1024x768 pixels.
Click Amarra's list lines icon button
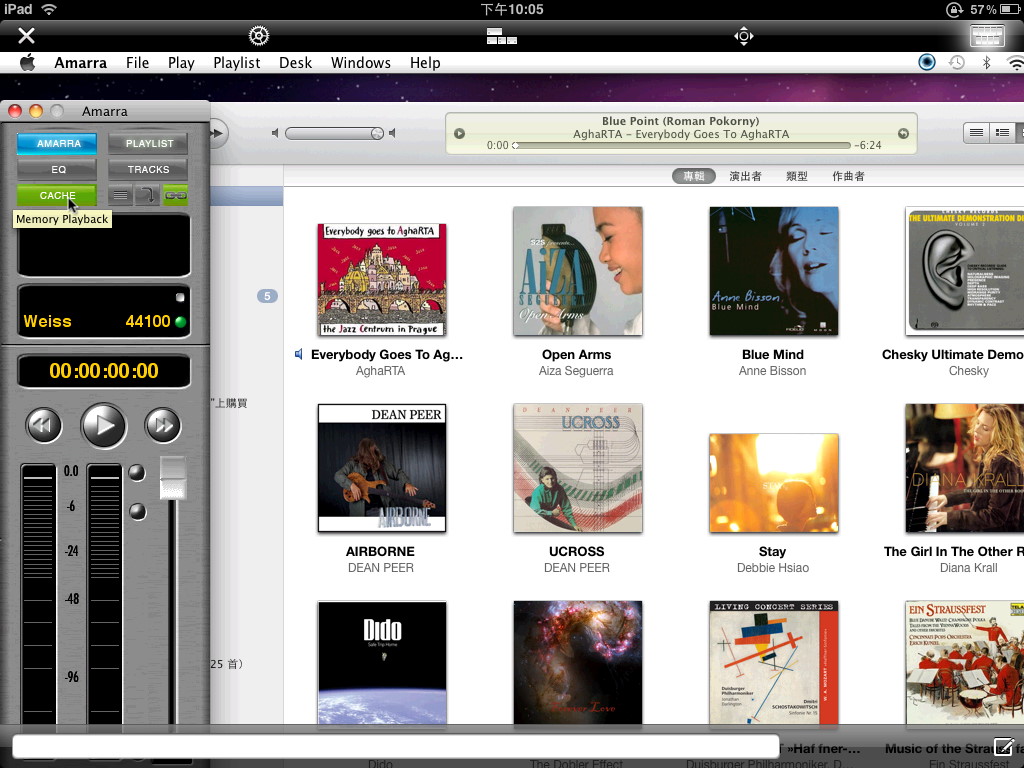pos(120,195)
